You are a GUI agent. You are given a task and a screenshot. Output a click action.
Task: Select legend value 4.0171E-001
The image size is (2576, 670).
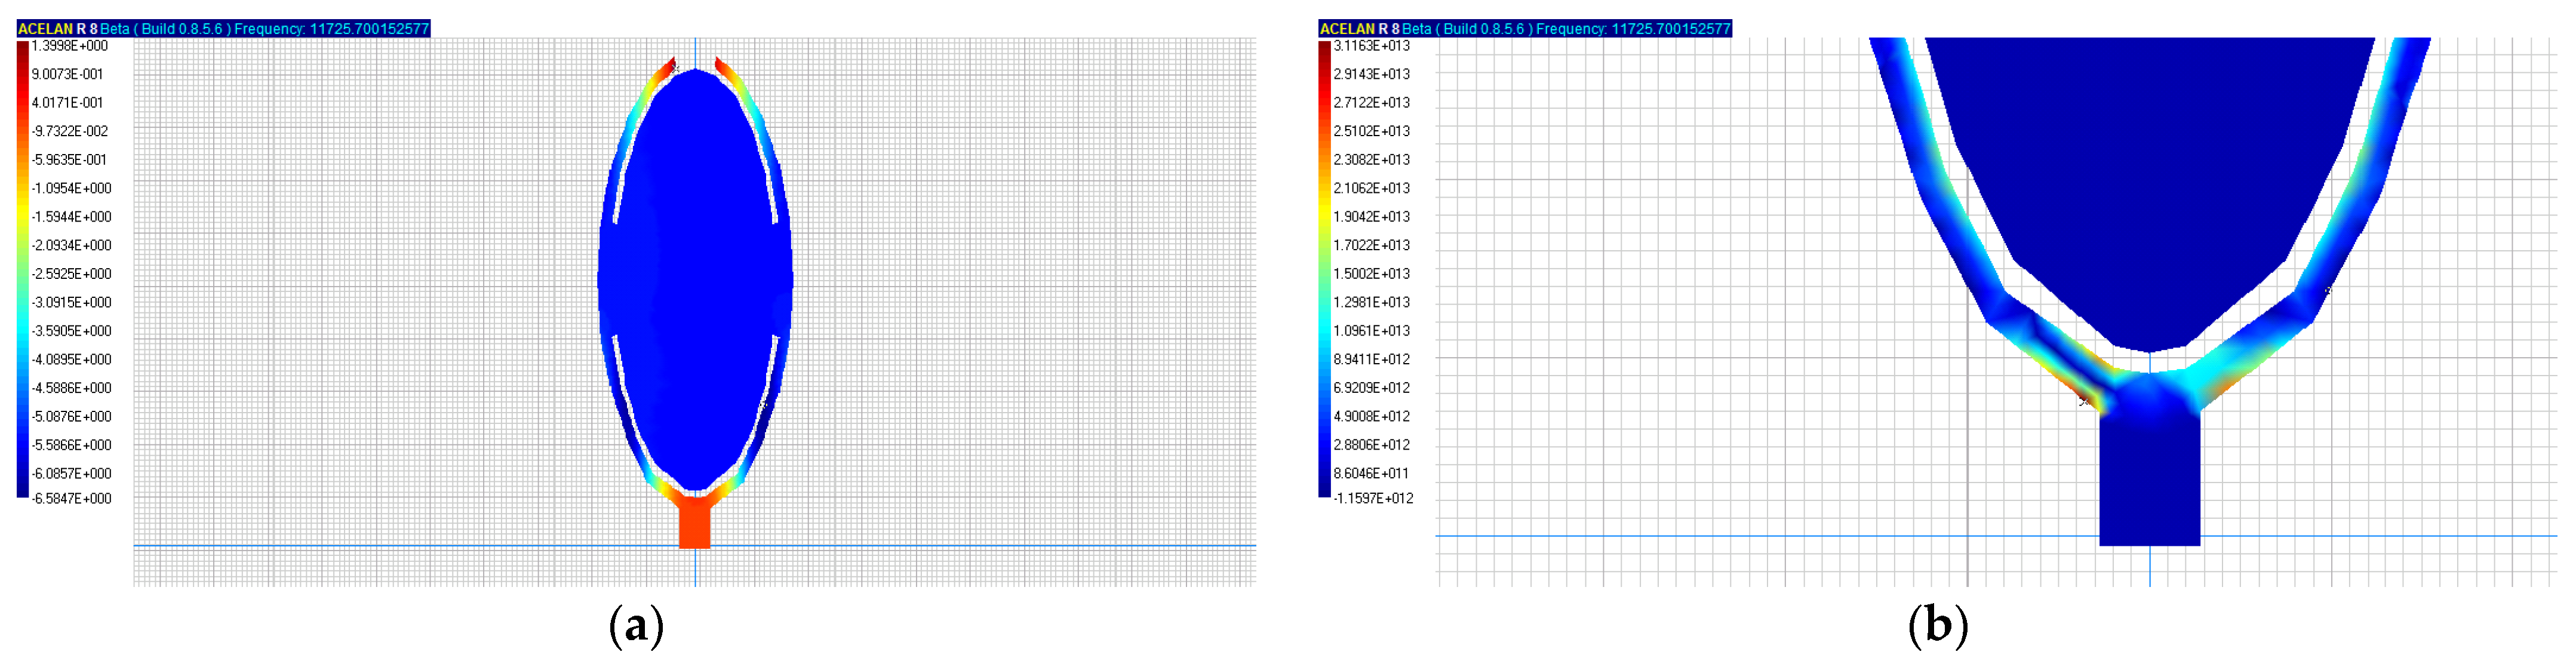(67, 103)
